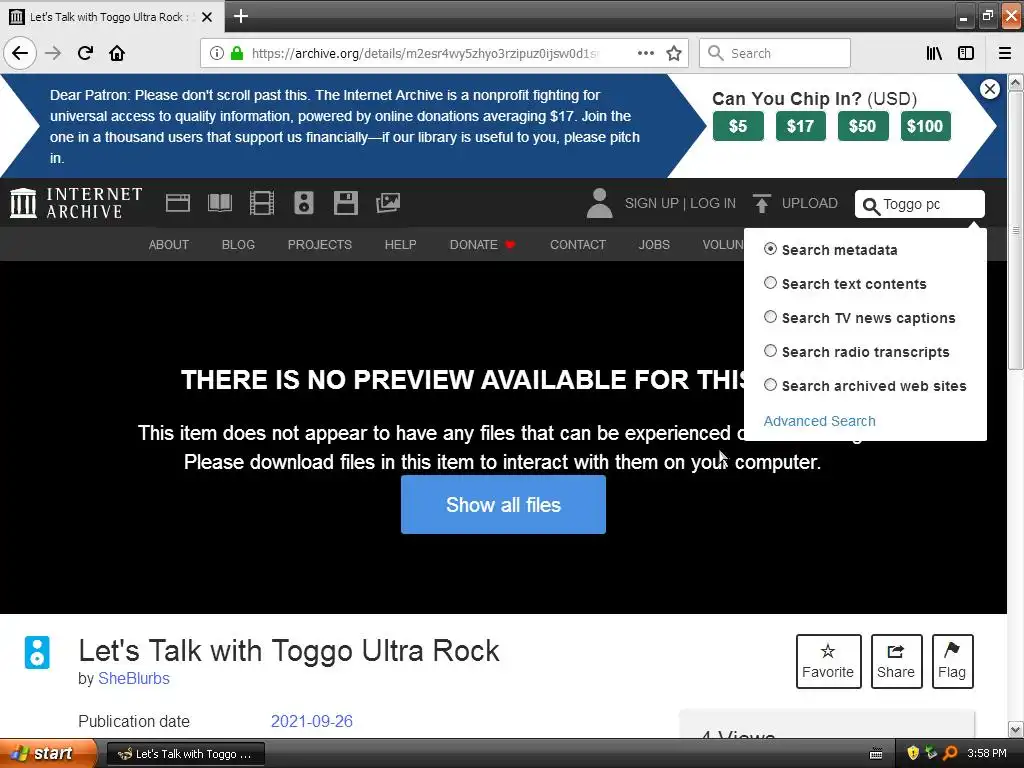
Task: Donate $17 button
Action: [x=801, y=126]
